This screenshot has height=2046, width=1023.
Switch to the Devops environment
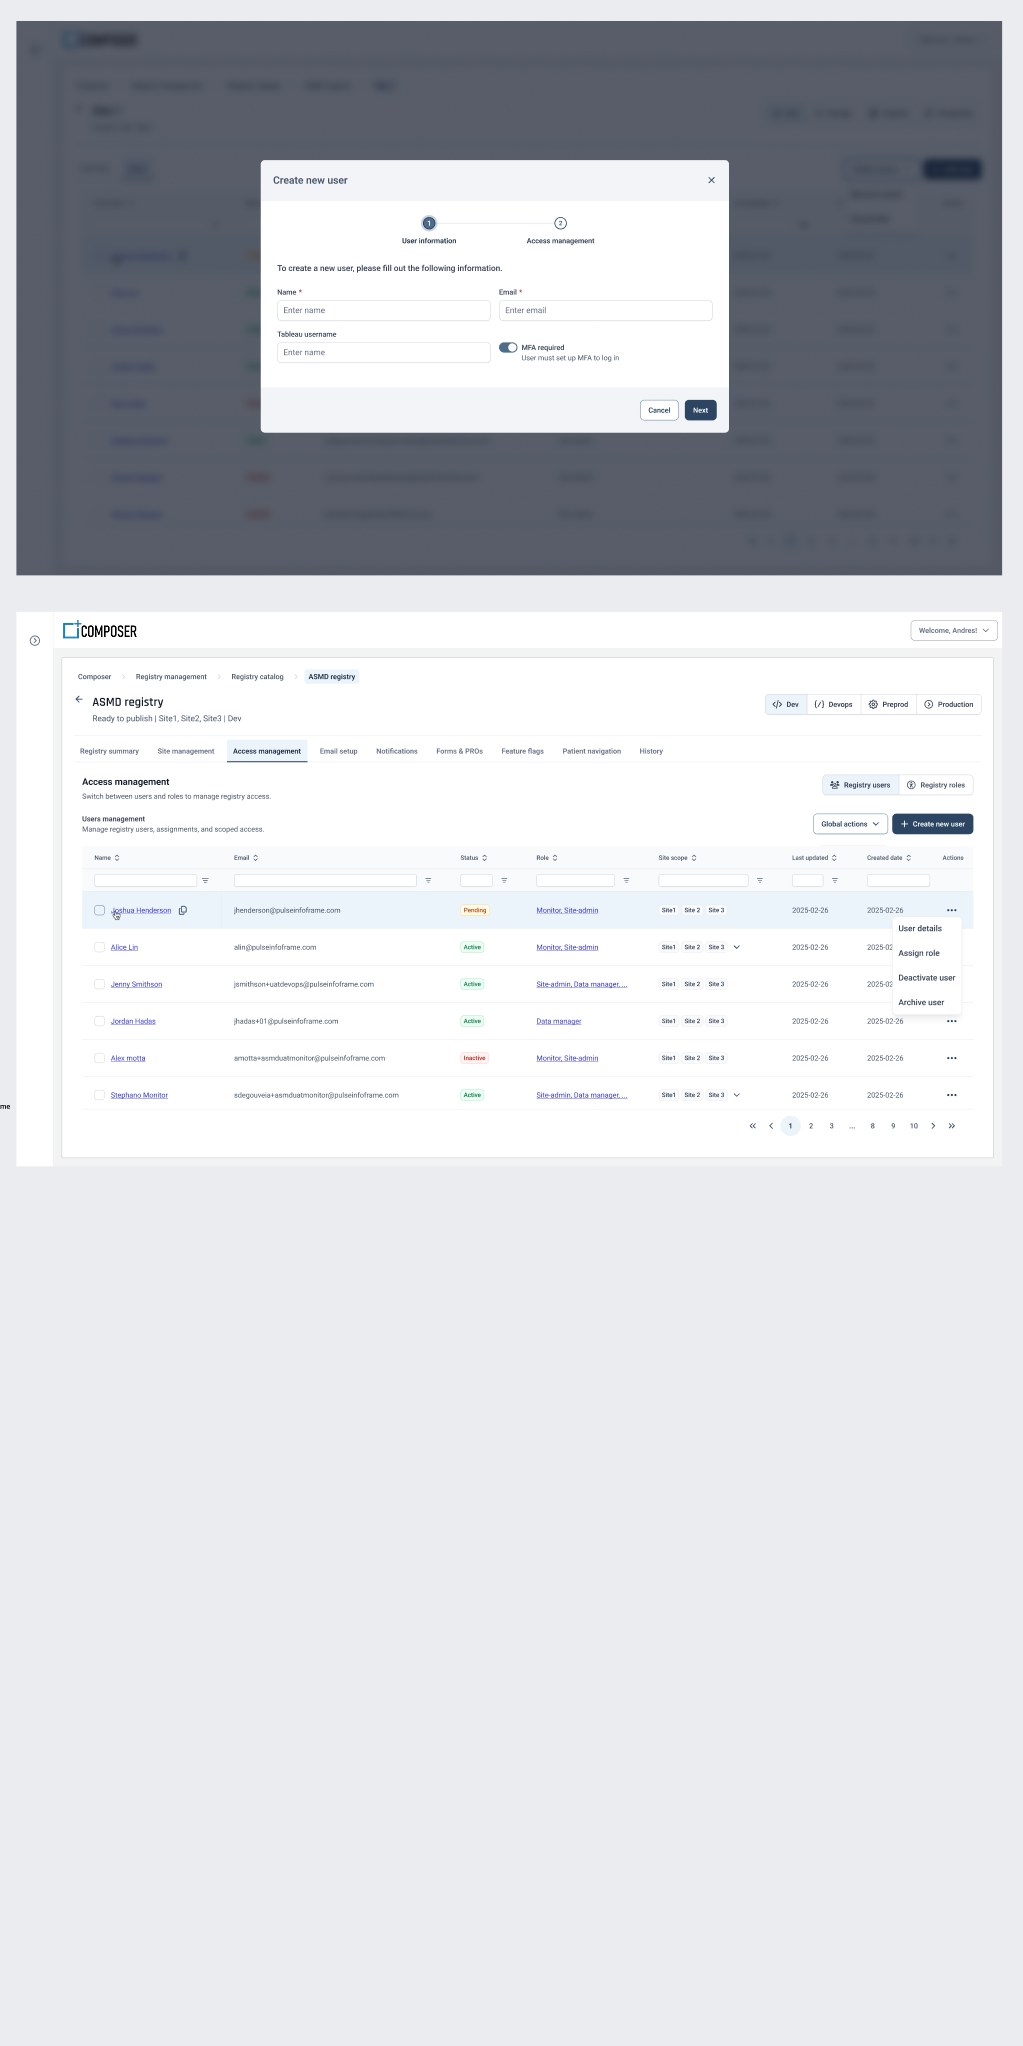pos(834,705)
